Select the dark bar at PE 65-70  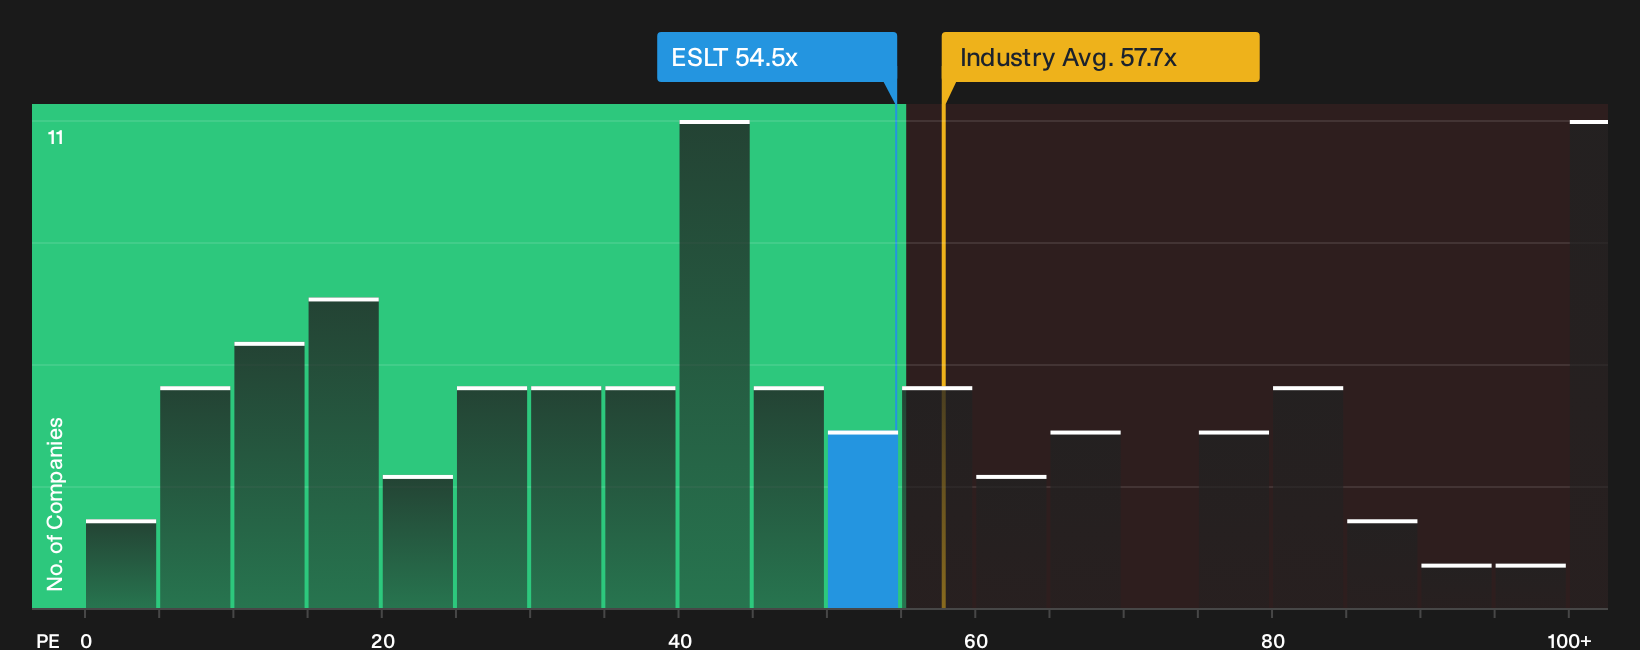tap(1086, 520)
